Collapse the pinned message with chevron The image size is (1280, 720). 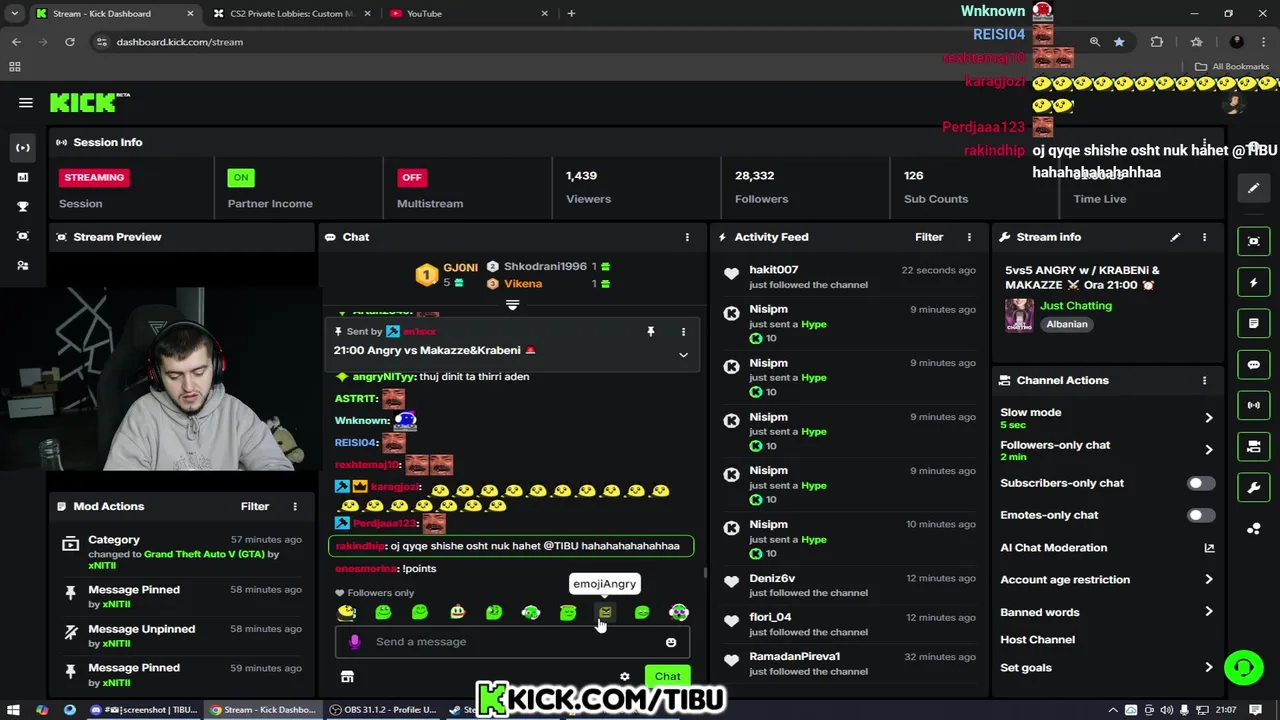(x=683, y=355)
